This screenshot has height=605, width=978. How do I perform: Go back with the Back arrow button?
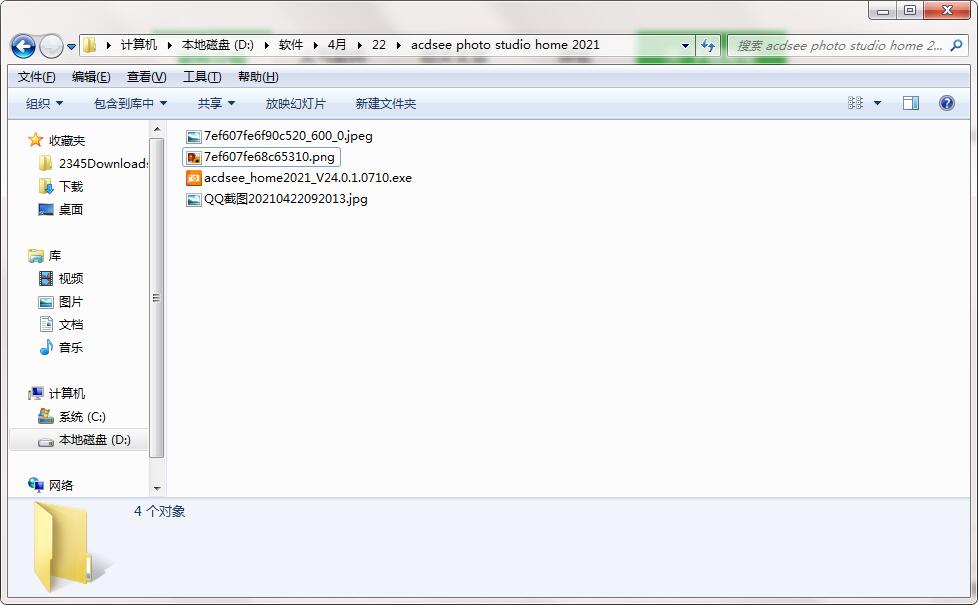coord(23,46)
